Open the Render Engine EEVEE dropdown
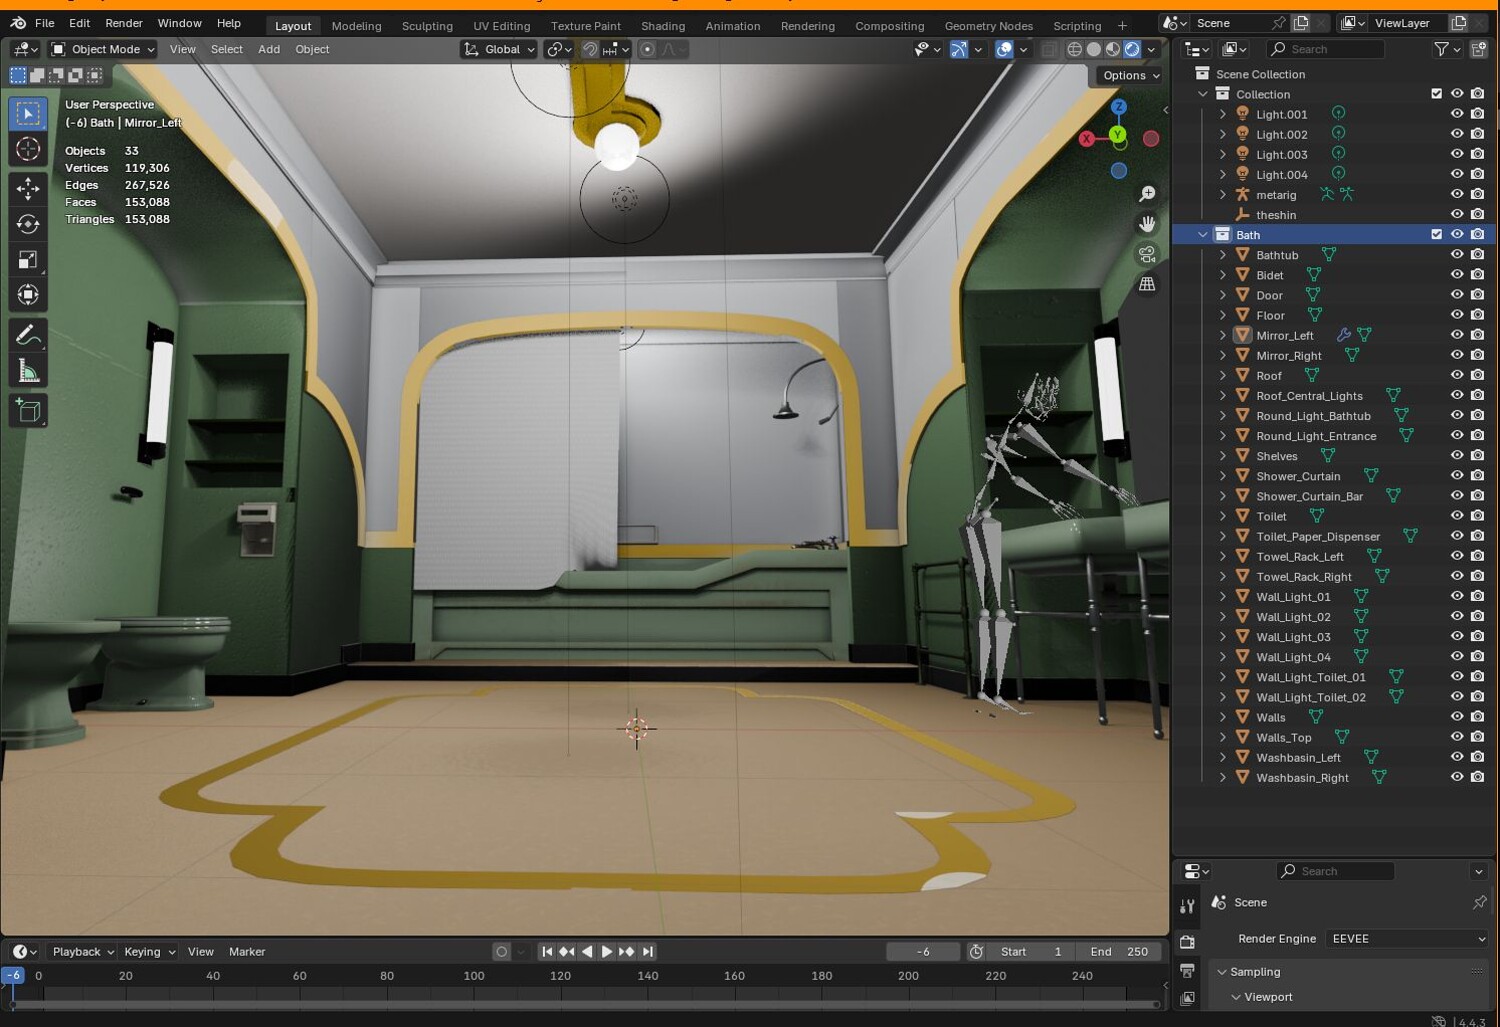The image size is (1500, 1027). [x=1406, y=939]
